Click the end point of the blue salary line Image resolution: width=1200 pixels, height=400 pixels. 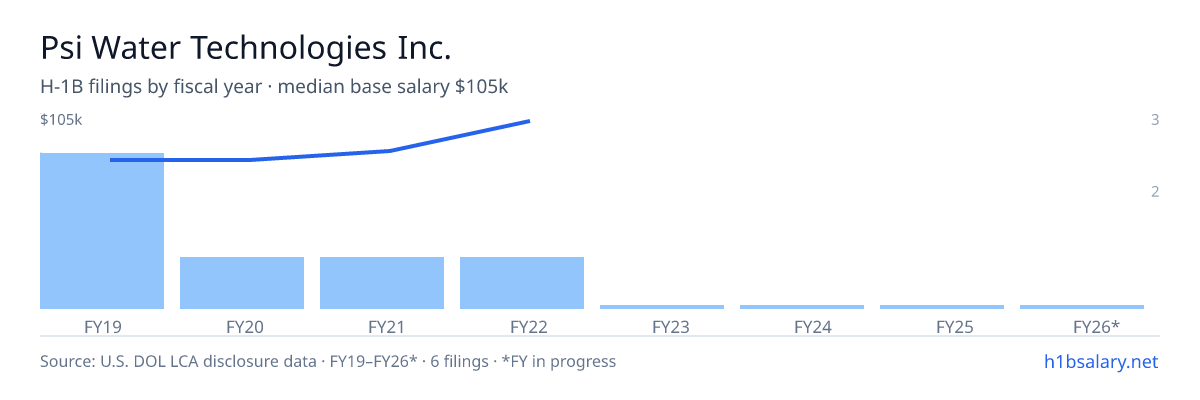point(529,121)
